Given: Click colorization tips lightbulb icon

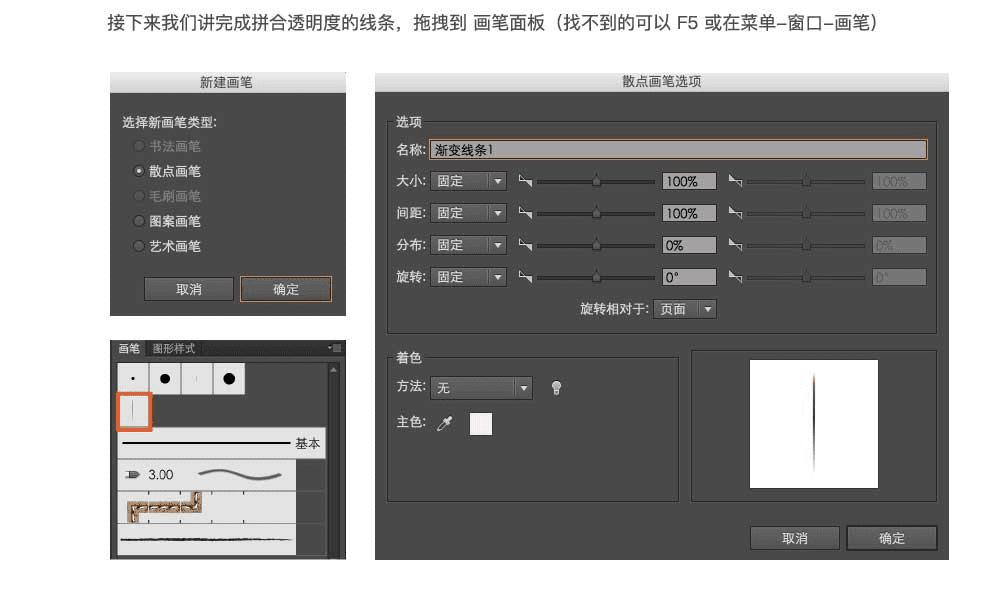Looking at the screenshot, I should [x=556, y=388].
